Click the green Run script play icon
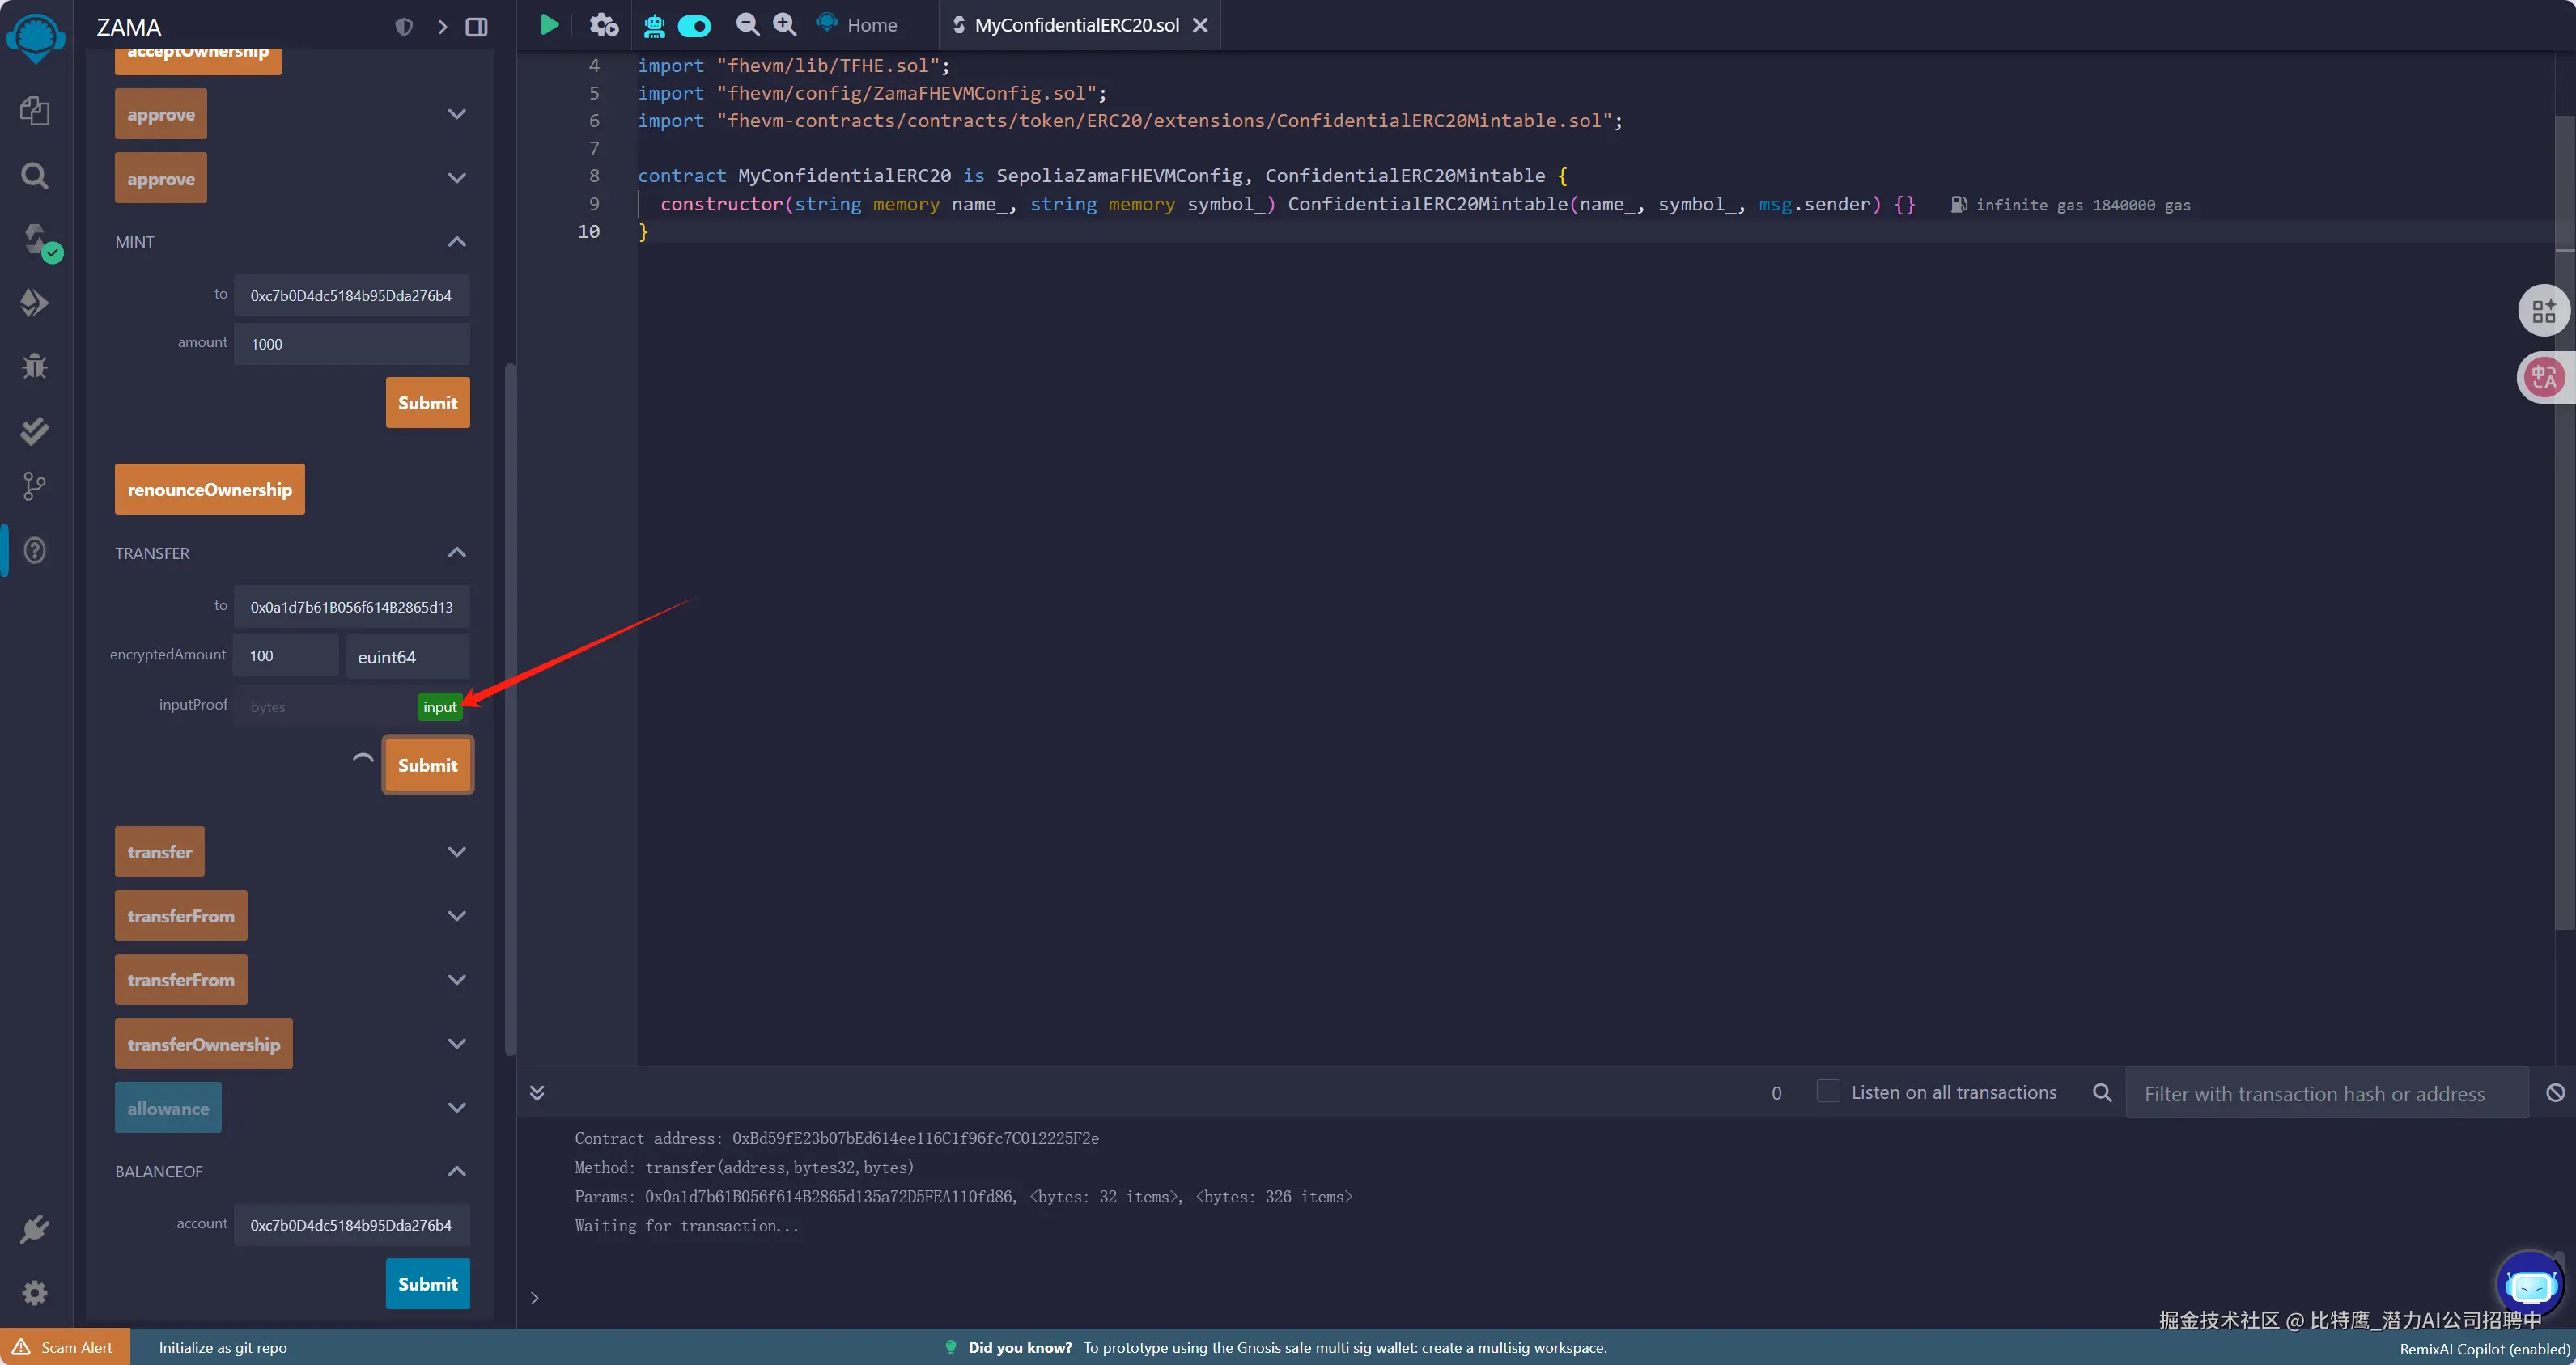The width and height of the screenshot is (2576, 1365). click(x=549, y=25)
